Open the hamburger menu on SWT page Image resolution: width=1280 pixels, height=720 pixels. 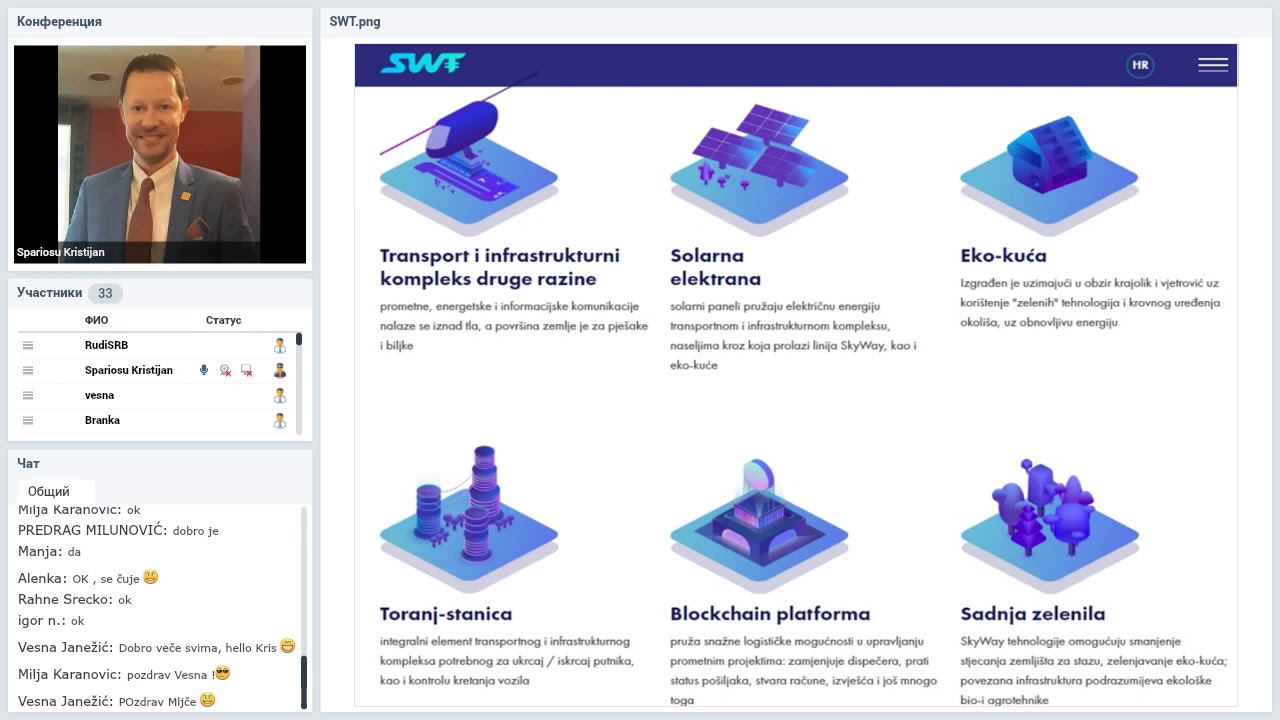pyautogui.click(x=1213, y=65)
